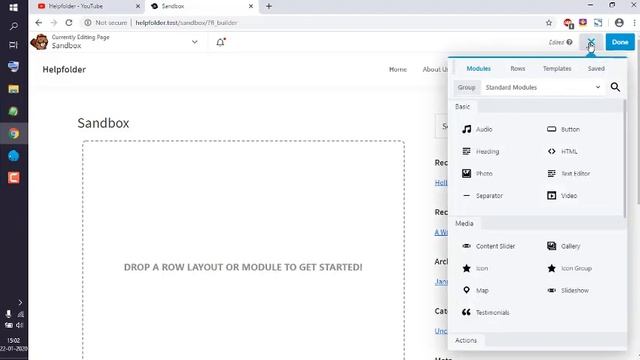Add the HTML module
The image size is (640, 360).
point(562,151)
